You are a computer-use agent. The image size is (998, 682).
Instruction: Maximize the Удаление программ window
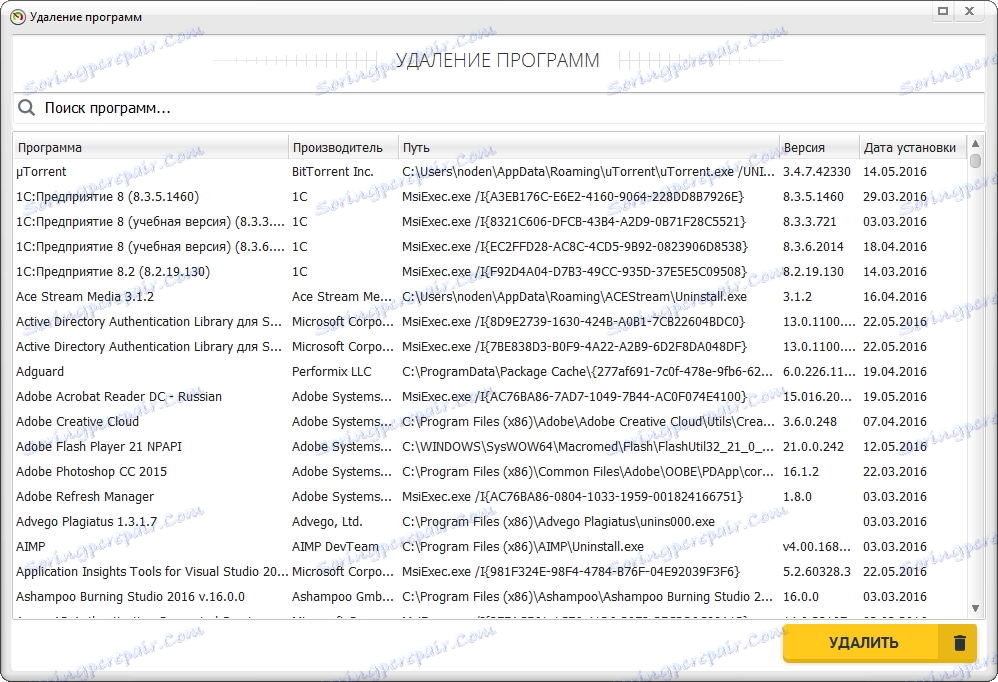[x=943, y=11]
